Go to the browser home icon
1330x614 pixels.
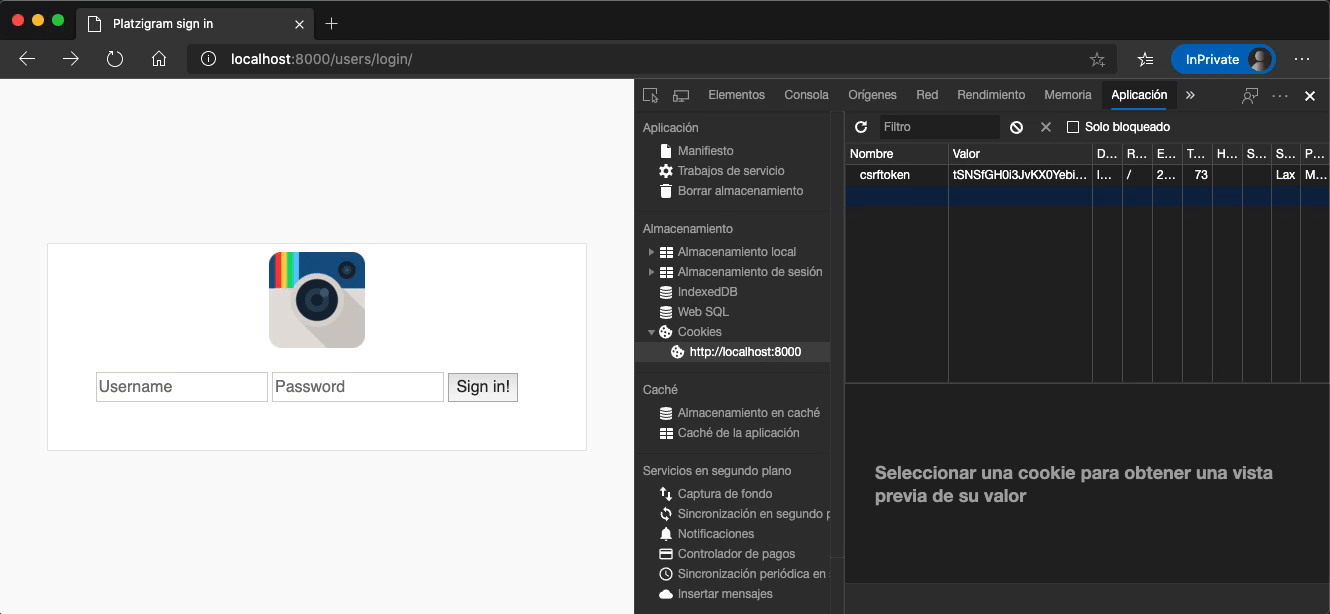tap(159, 59)
